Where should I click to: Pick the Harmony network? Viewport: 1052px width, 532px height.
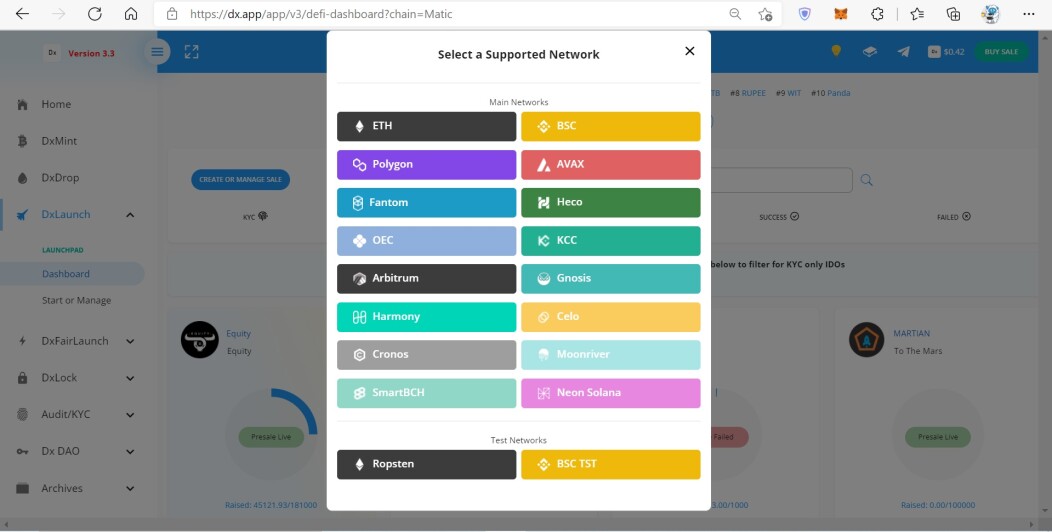pos(427,317)
